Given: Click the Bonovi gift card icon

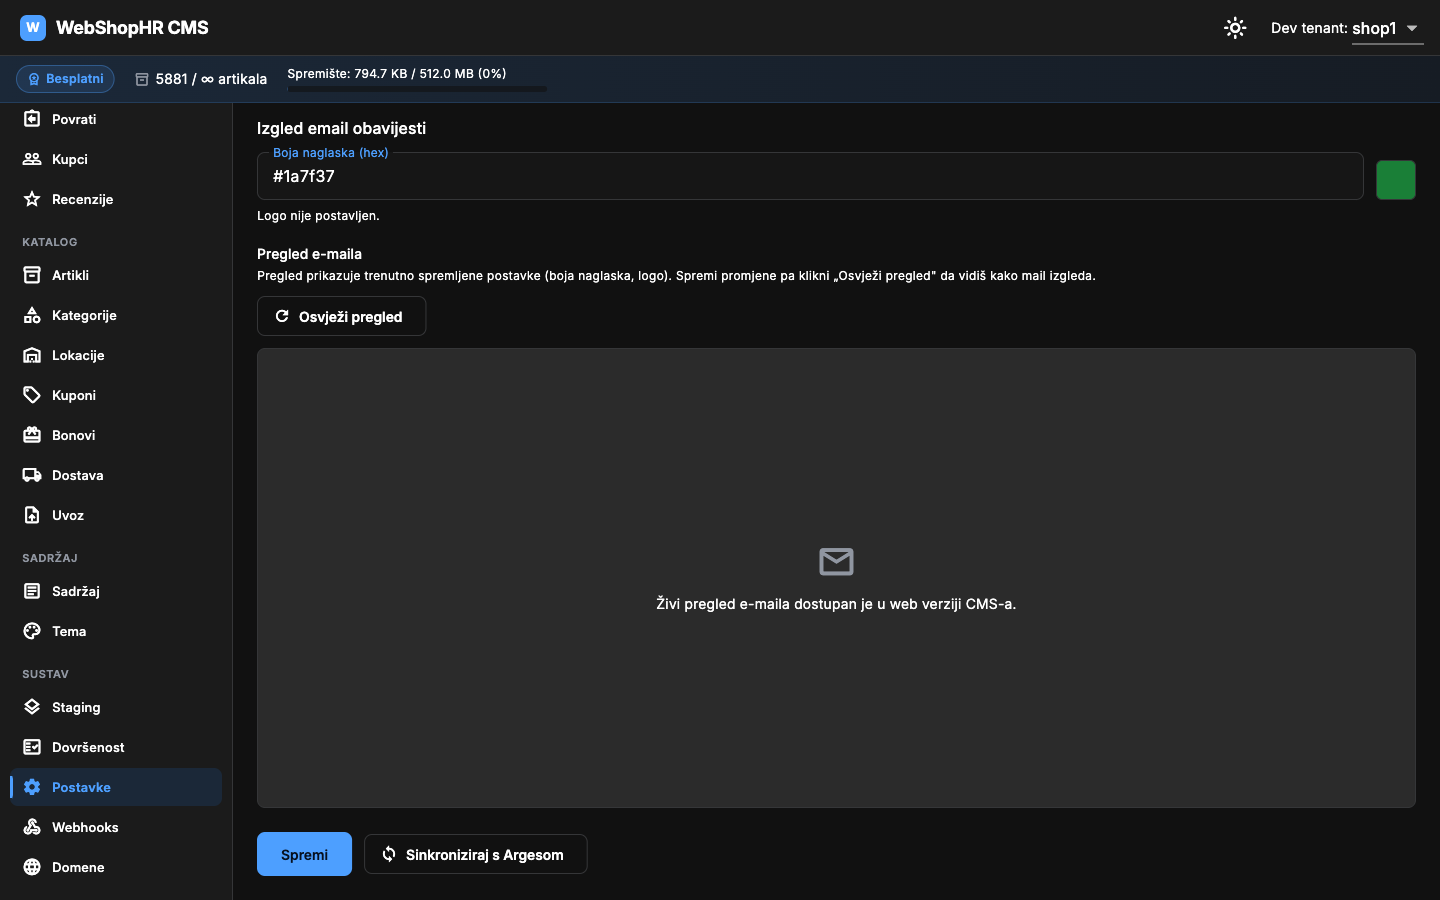Looking at the screenshot, I should click(x=32, y=435).
